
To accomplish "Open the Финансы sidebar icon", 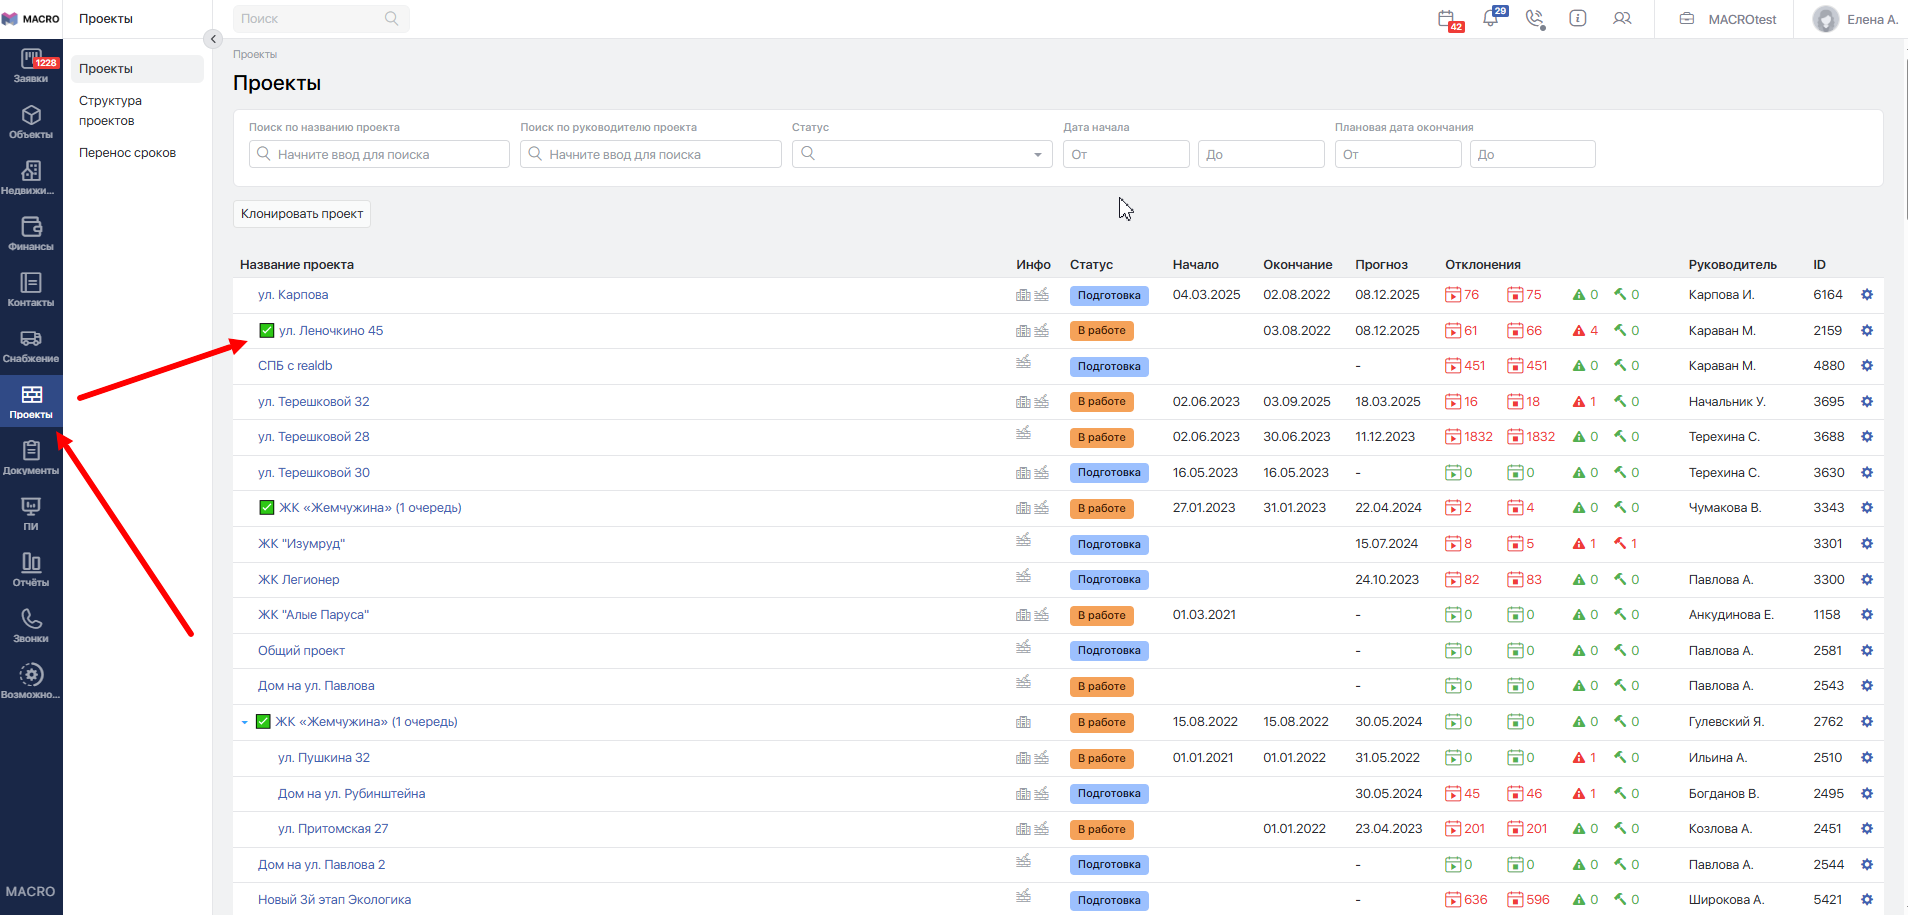I will [31, 234].
